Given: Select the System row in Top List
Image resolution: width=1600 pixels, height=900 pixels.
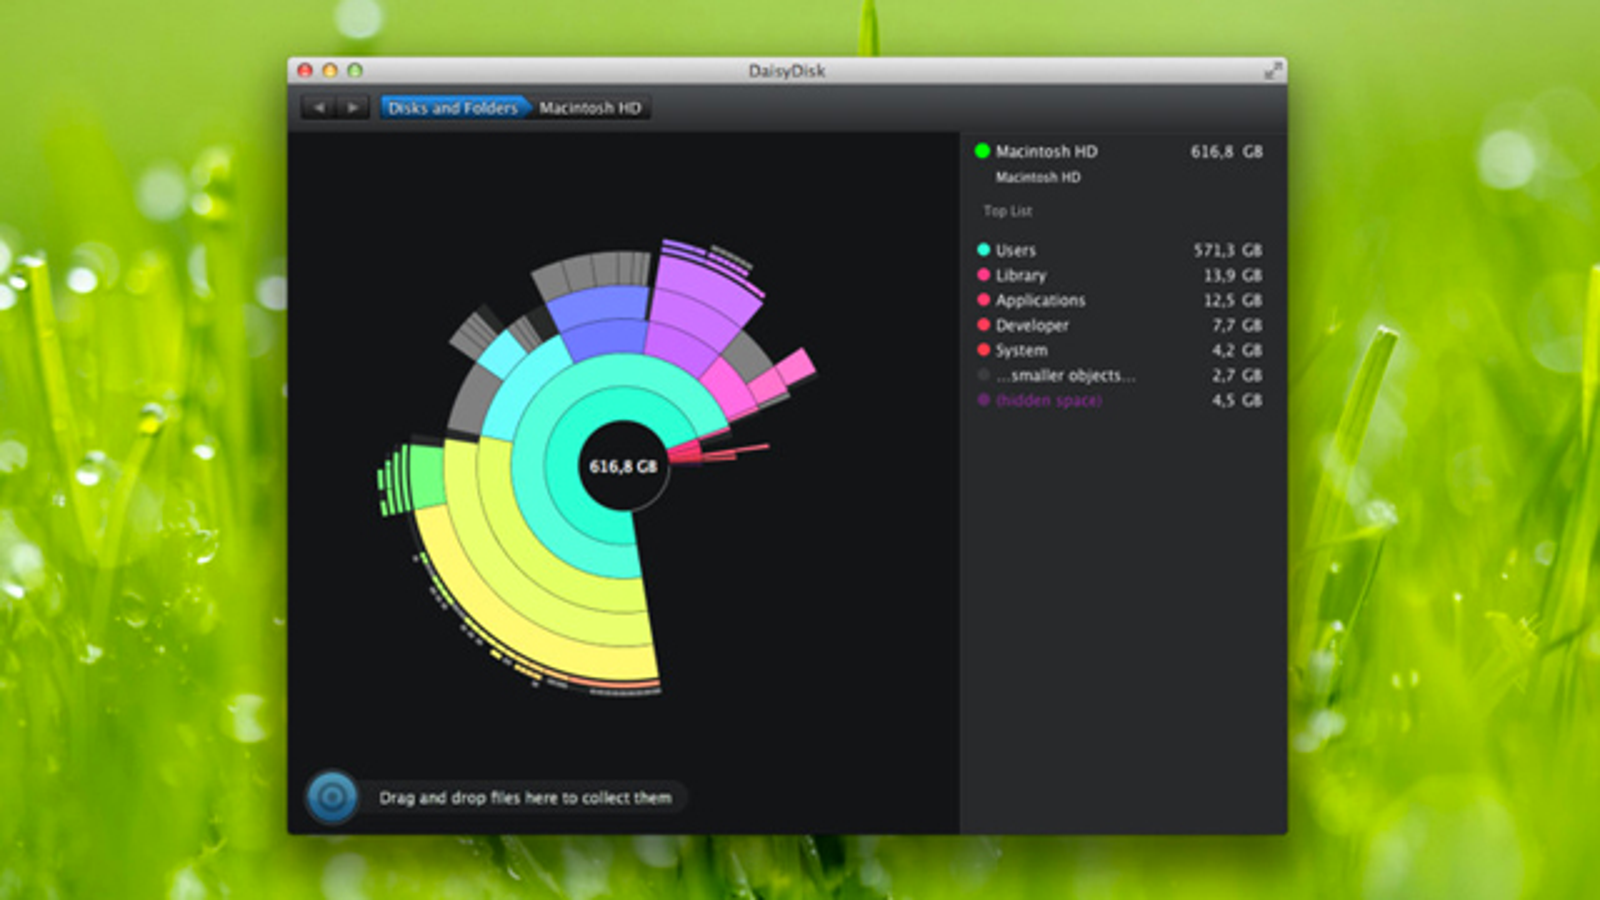Looking at the screenshot, I should [x=1119, y=350].
